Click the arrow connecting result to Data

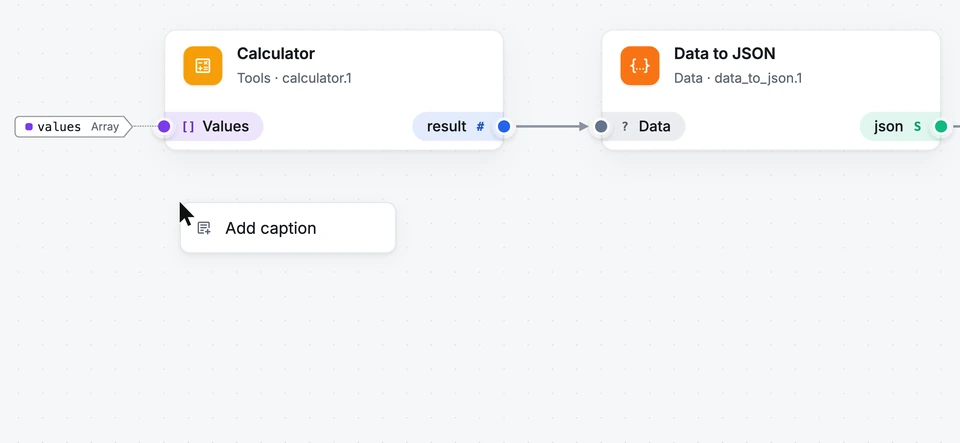pyautogui.click(x=552, y=127)
